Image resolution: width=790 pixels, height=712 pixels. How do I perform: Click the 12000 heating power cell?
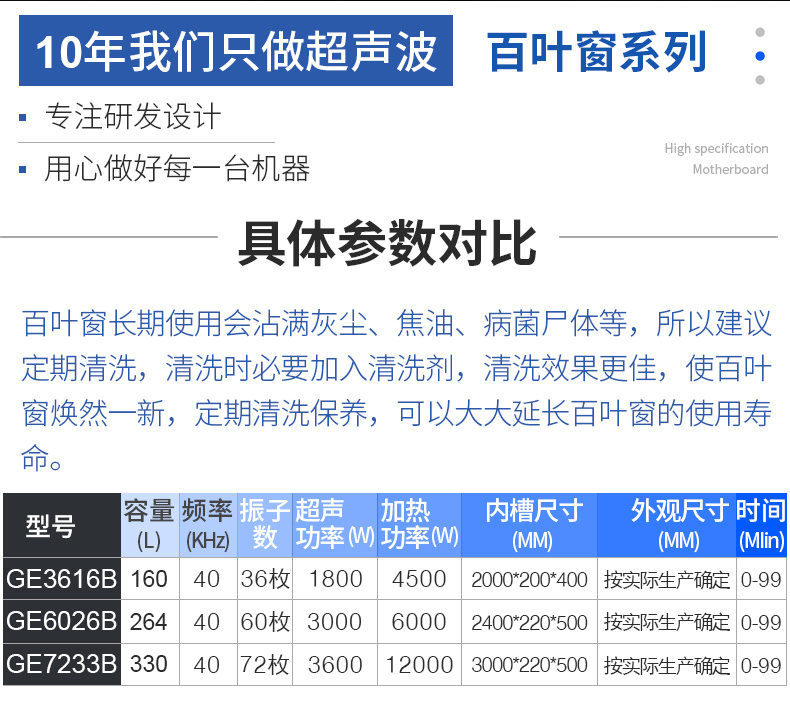(419, 664)
